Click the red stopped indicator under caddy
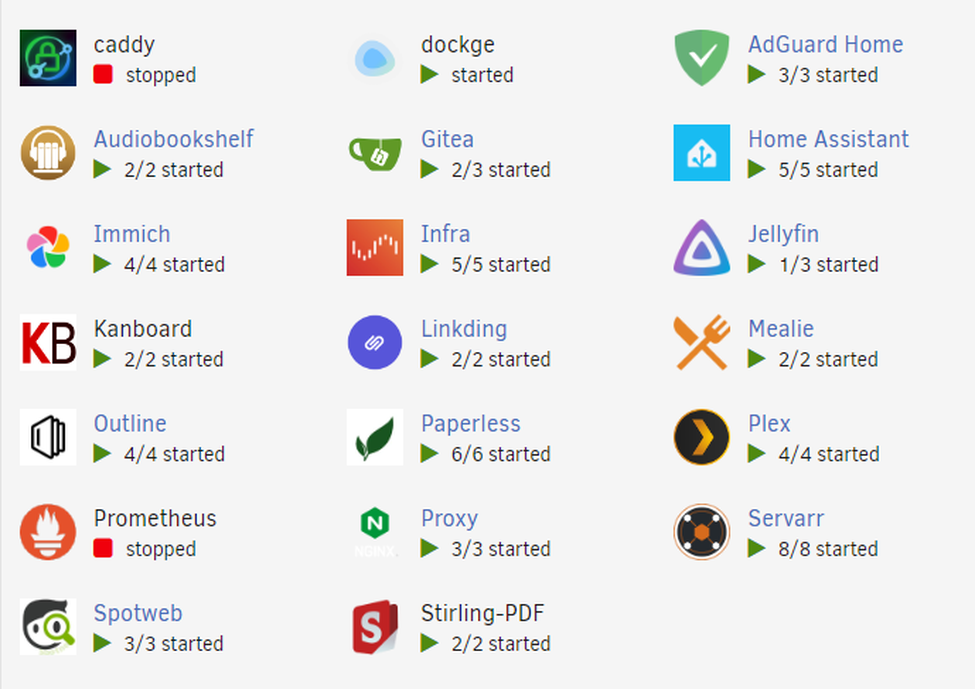 pos(103,75)
